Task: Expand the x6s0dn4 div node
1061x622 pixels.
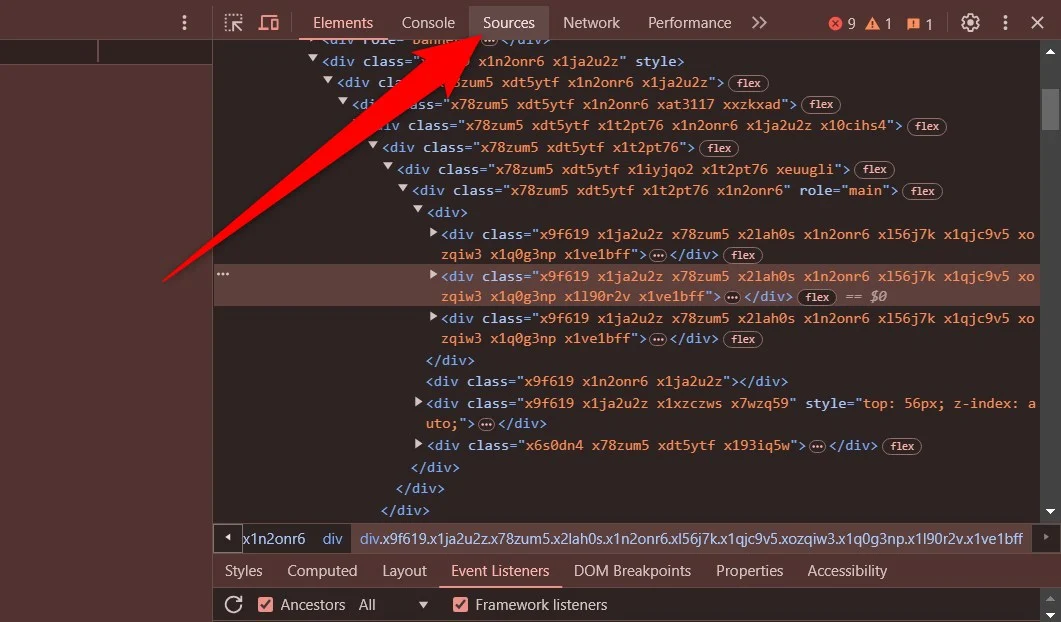Action: click(419, 445)
